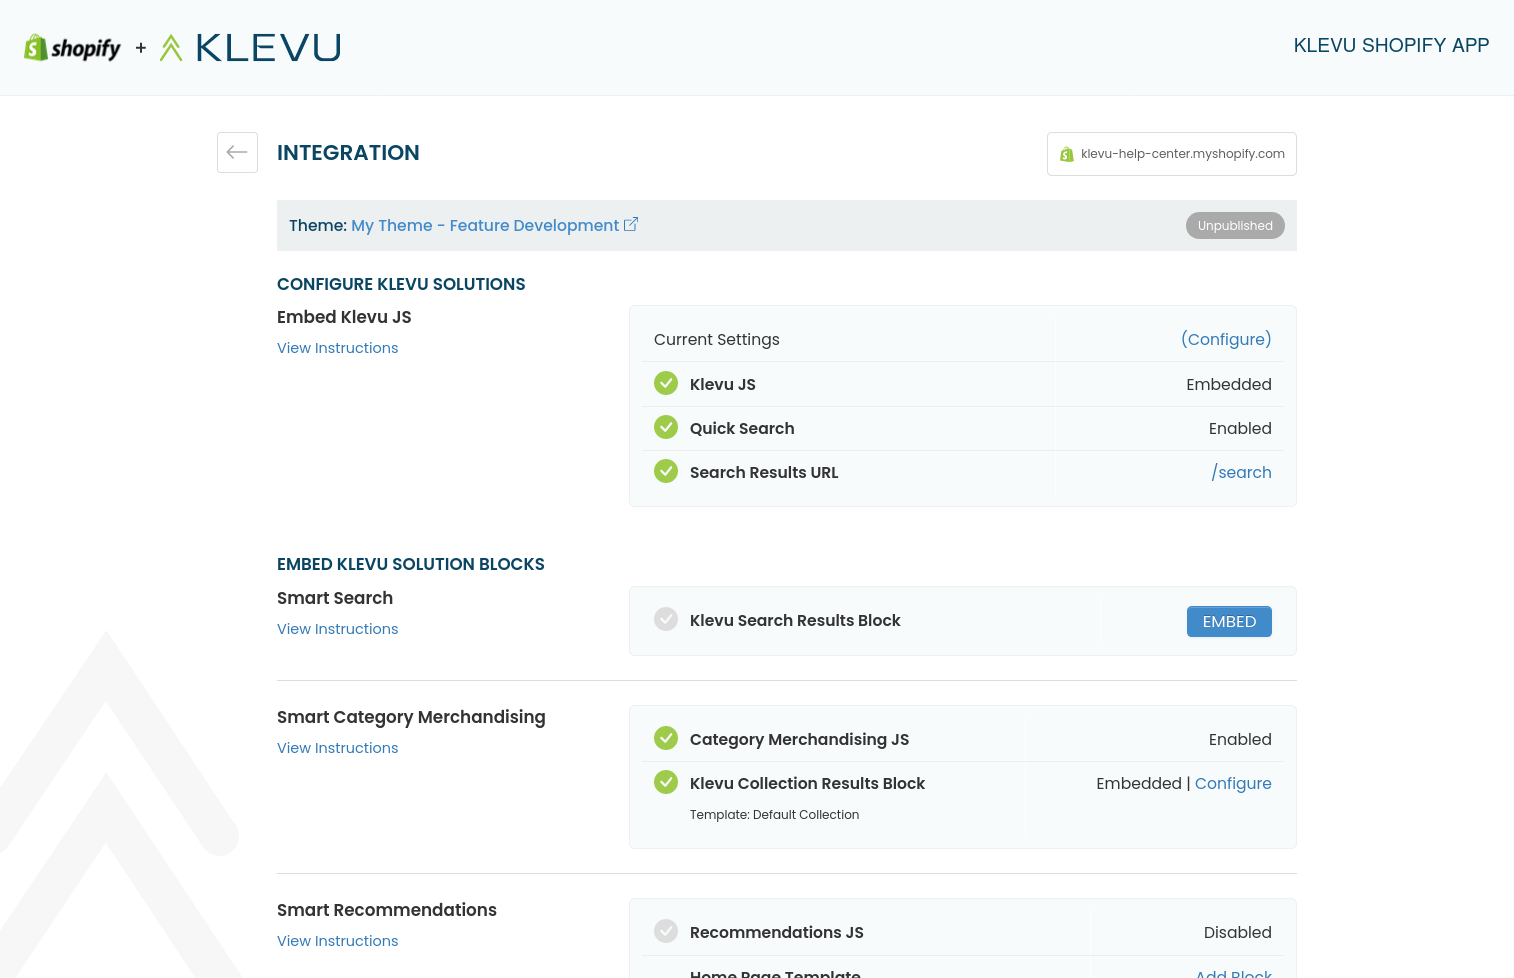
Task: Click green check beside Category Merchandising JS
Action: tap(666, 738)
